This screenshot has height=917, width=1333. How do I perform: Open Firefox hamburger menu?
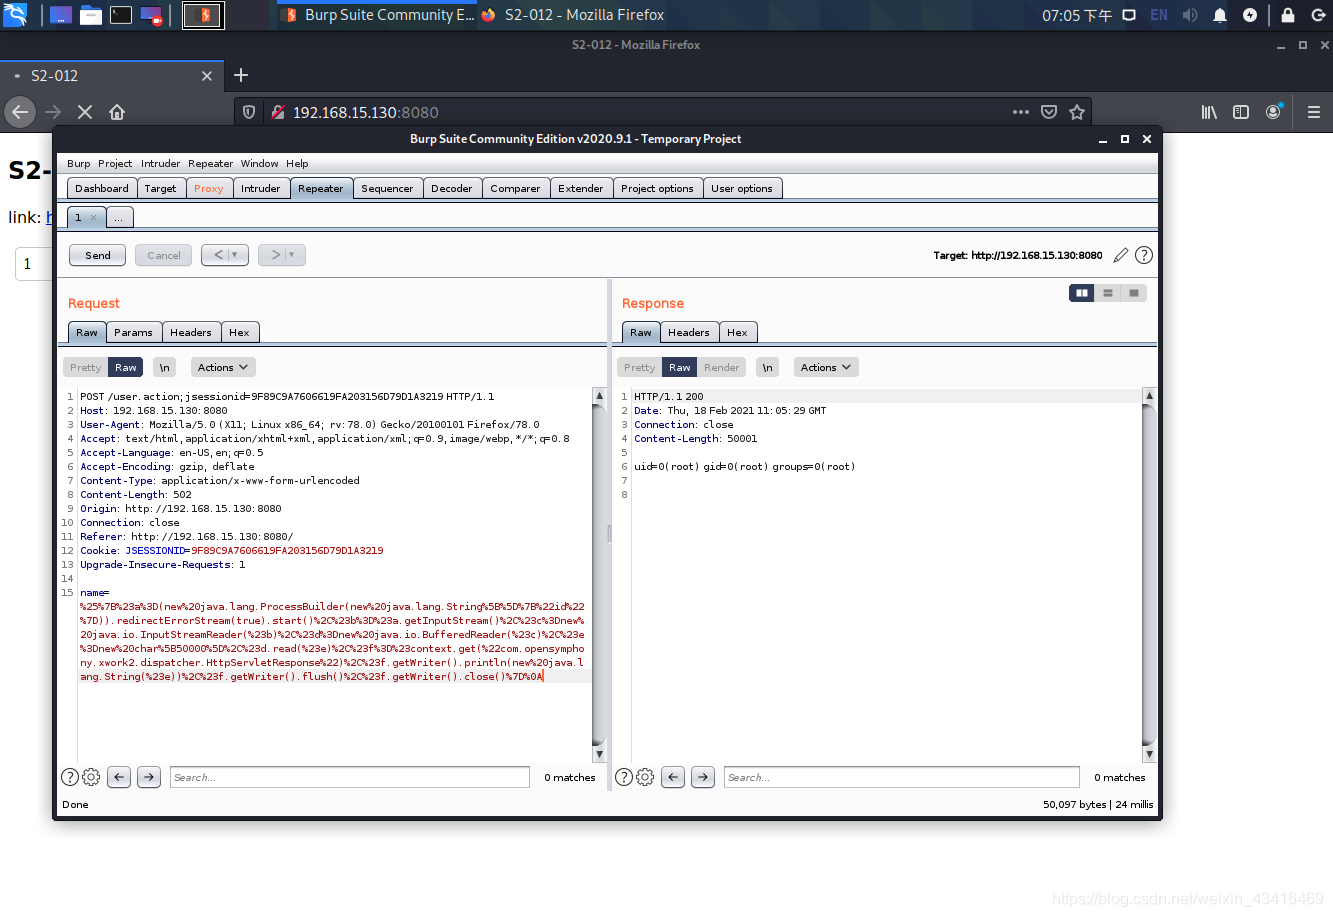[1314, 112]
